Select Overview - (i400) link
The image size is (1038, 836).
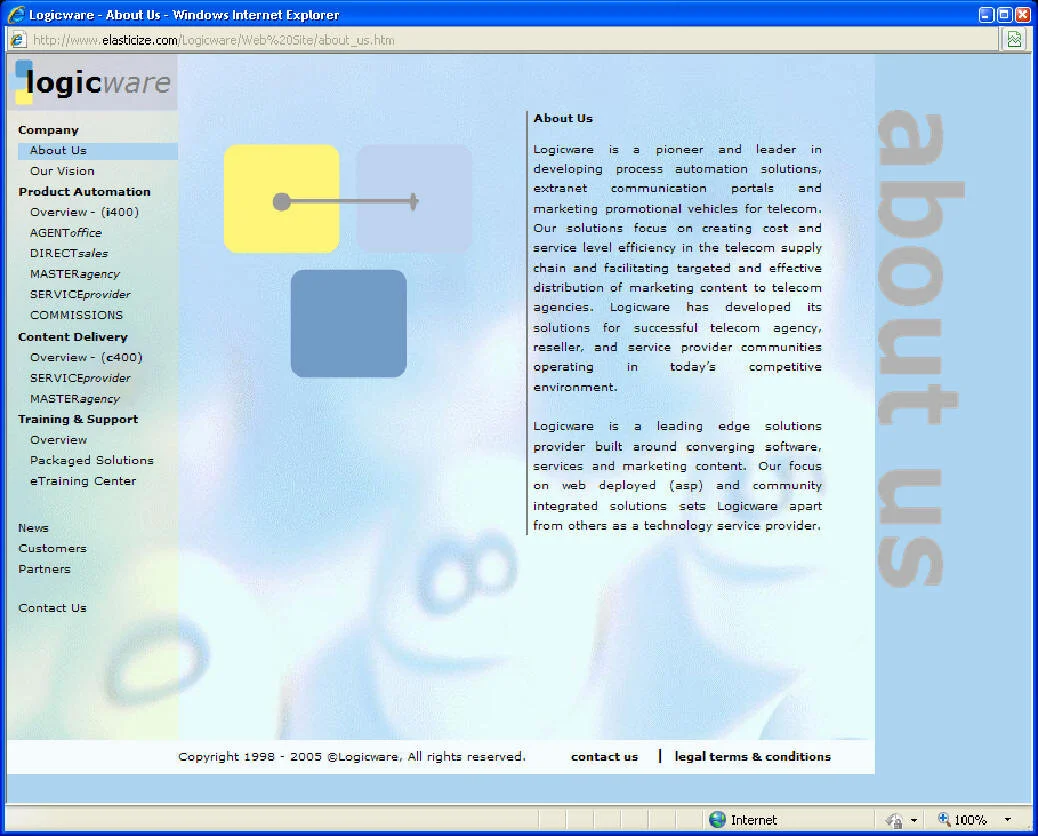click(x=84, y=212)
